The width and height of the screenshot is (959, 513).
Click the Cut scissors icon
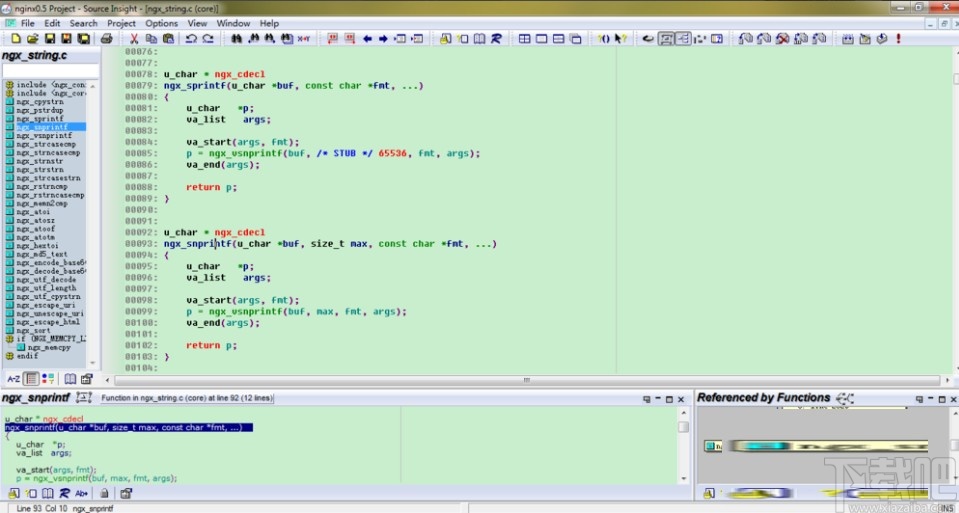point(134,39)
